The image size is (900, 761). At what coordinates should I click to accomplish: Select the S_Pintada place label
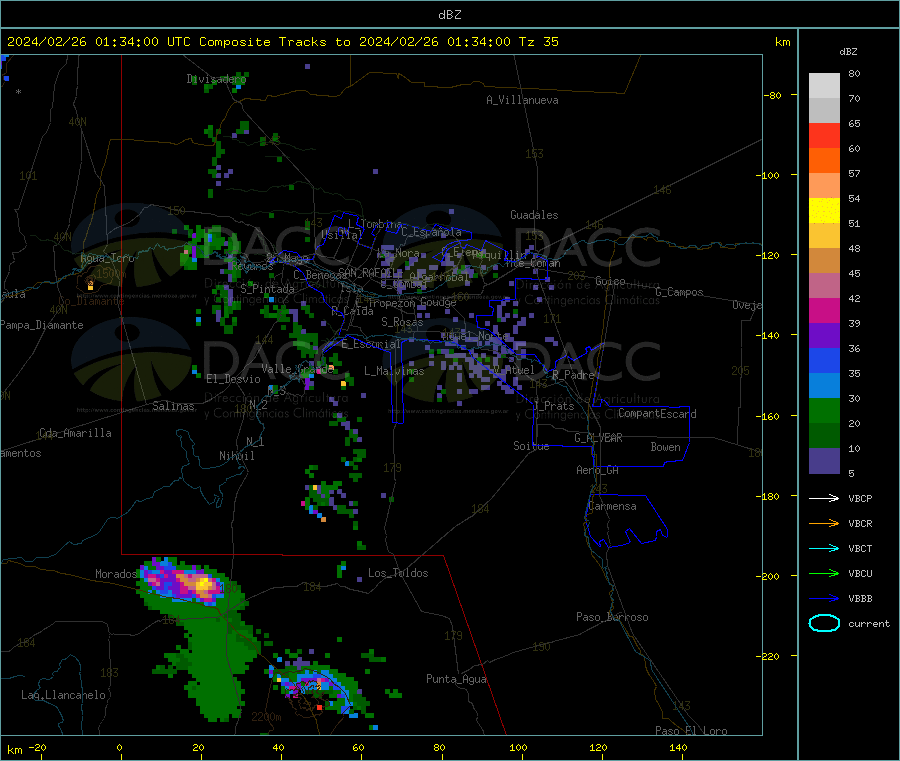(x=267, y=289)
